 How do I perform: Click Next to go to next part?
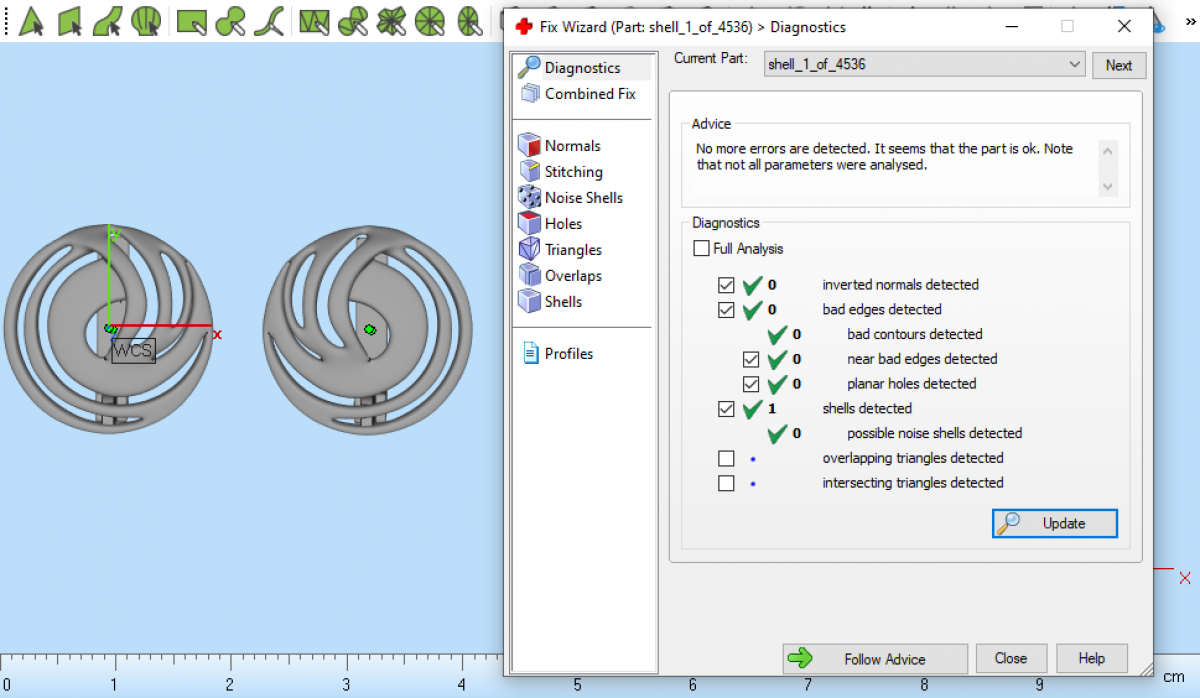click(1118, 66)
